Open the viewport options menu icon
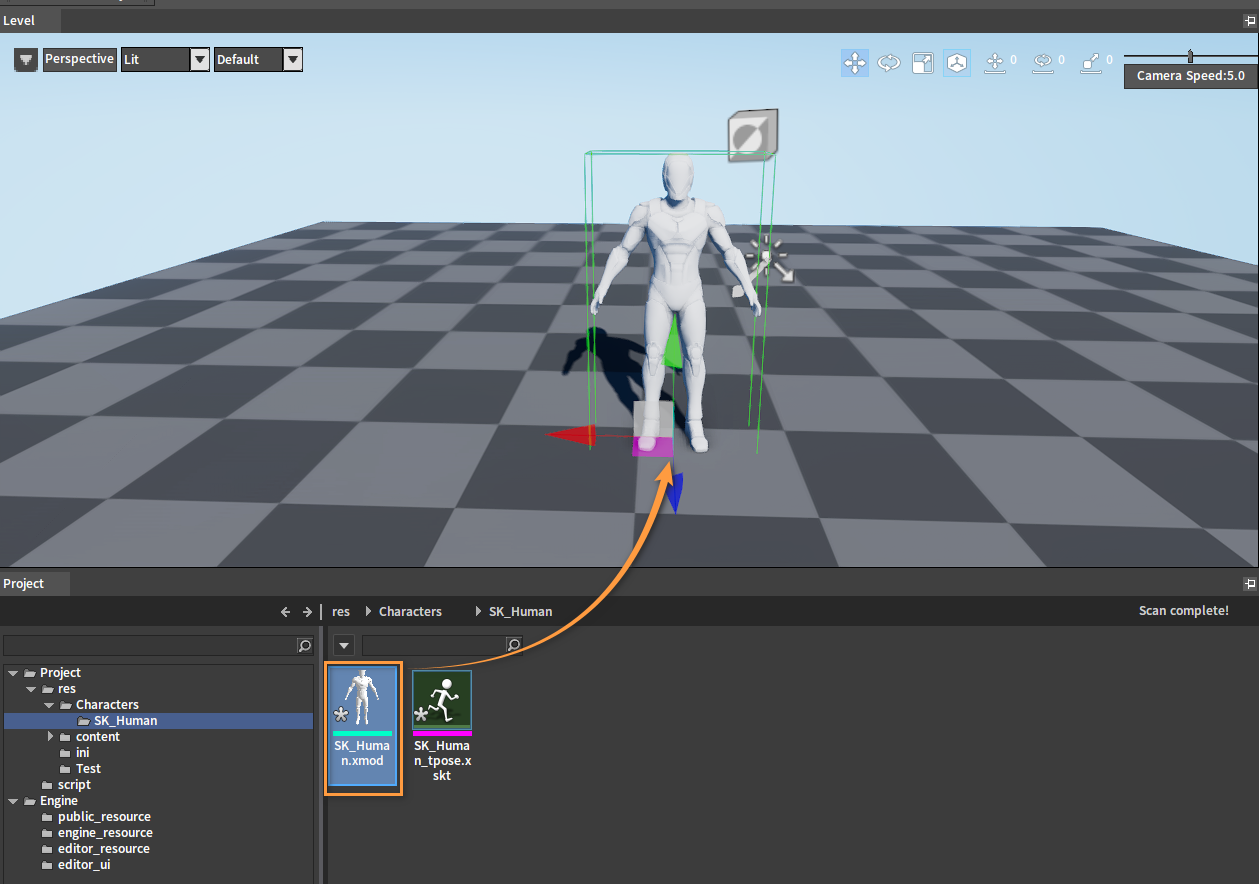Viewport: 1259px width, 884px height. tap(26, 60)
